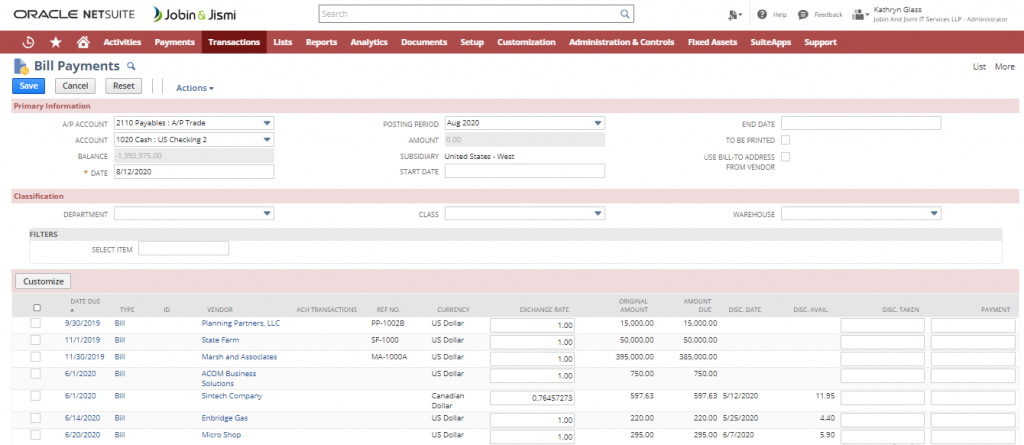Viewport: 1024px width, 445px height.
Task: Open the Fixed Assets menu
Action: click(x=712, y=42)
